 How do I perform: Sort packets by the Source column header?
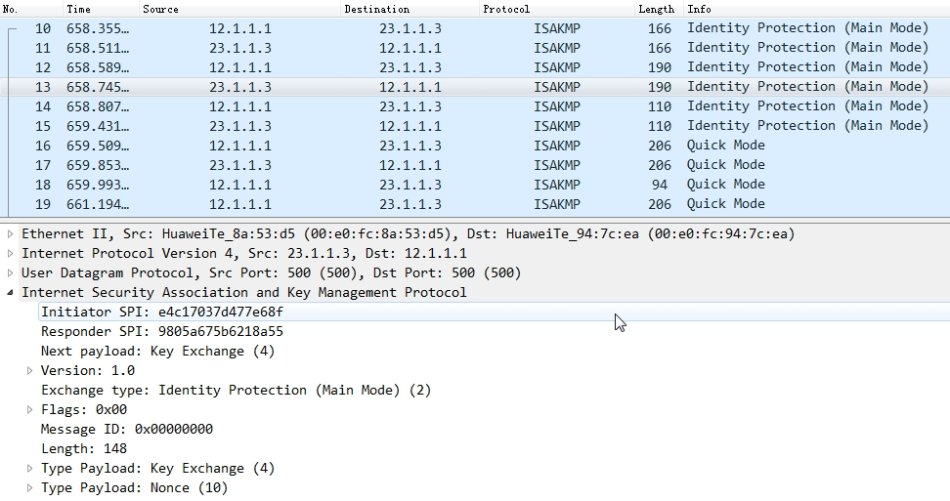(160, 9)
